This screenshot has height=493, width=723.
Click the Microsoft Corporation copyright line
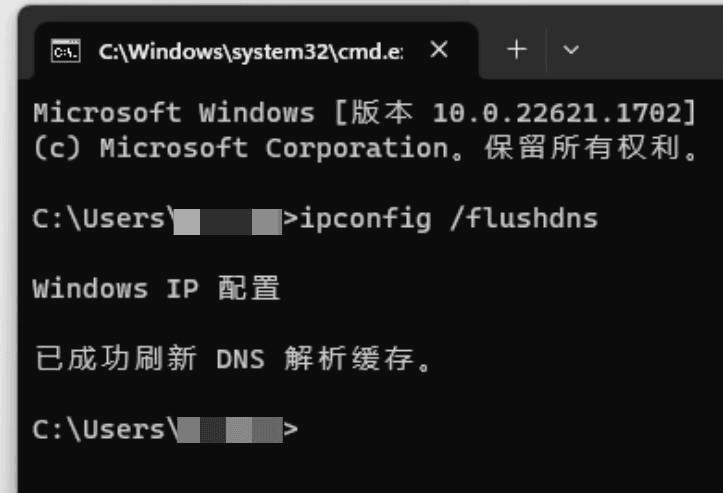pos(366,148)
